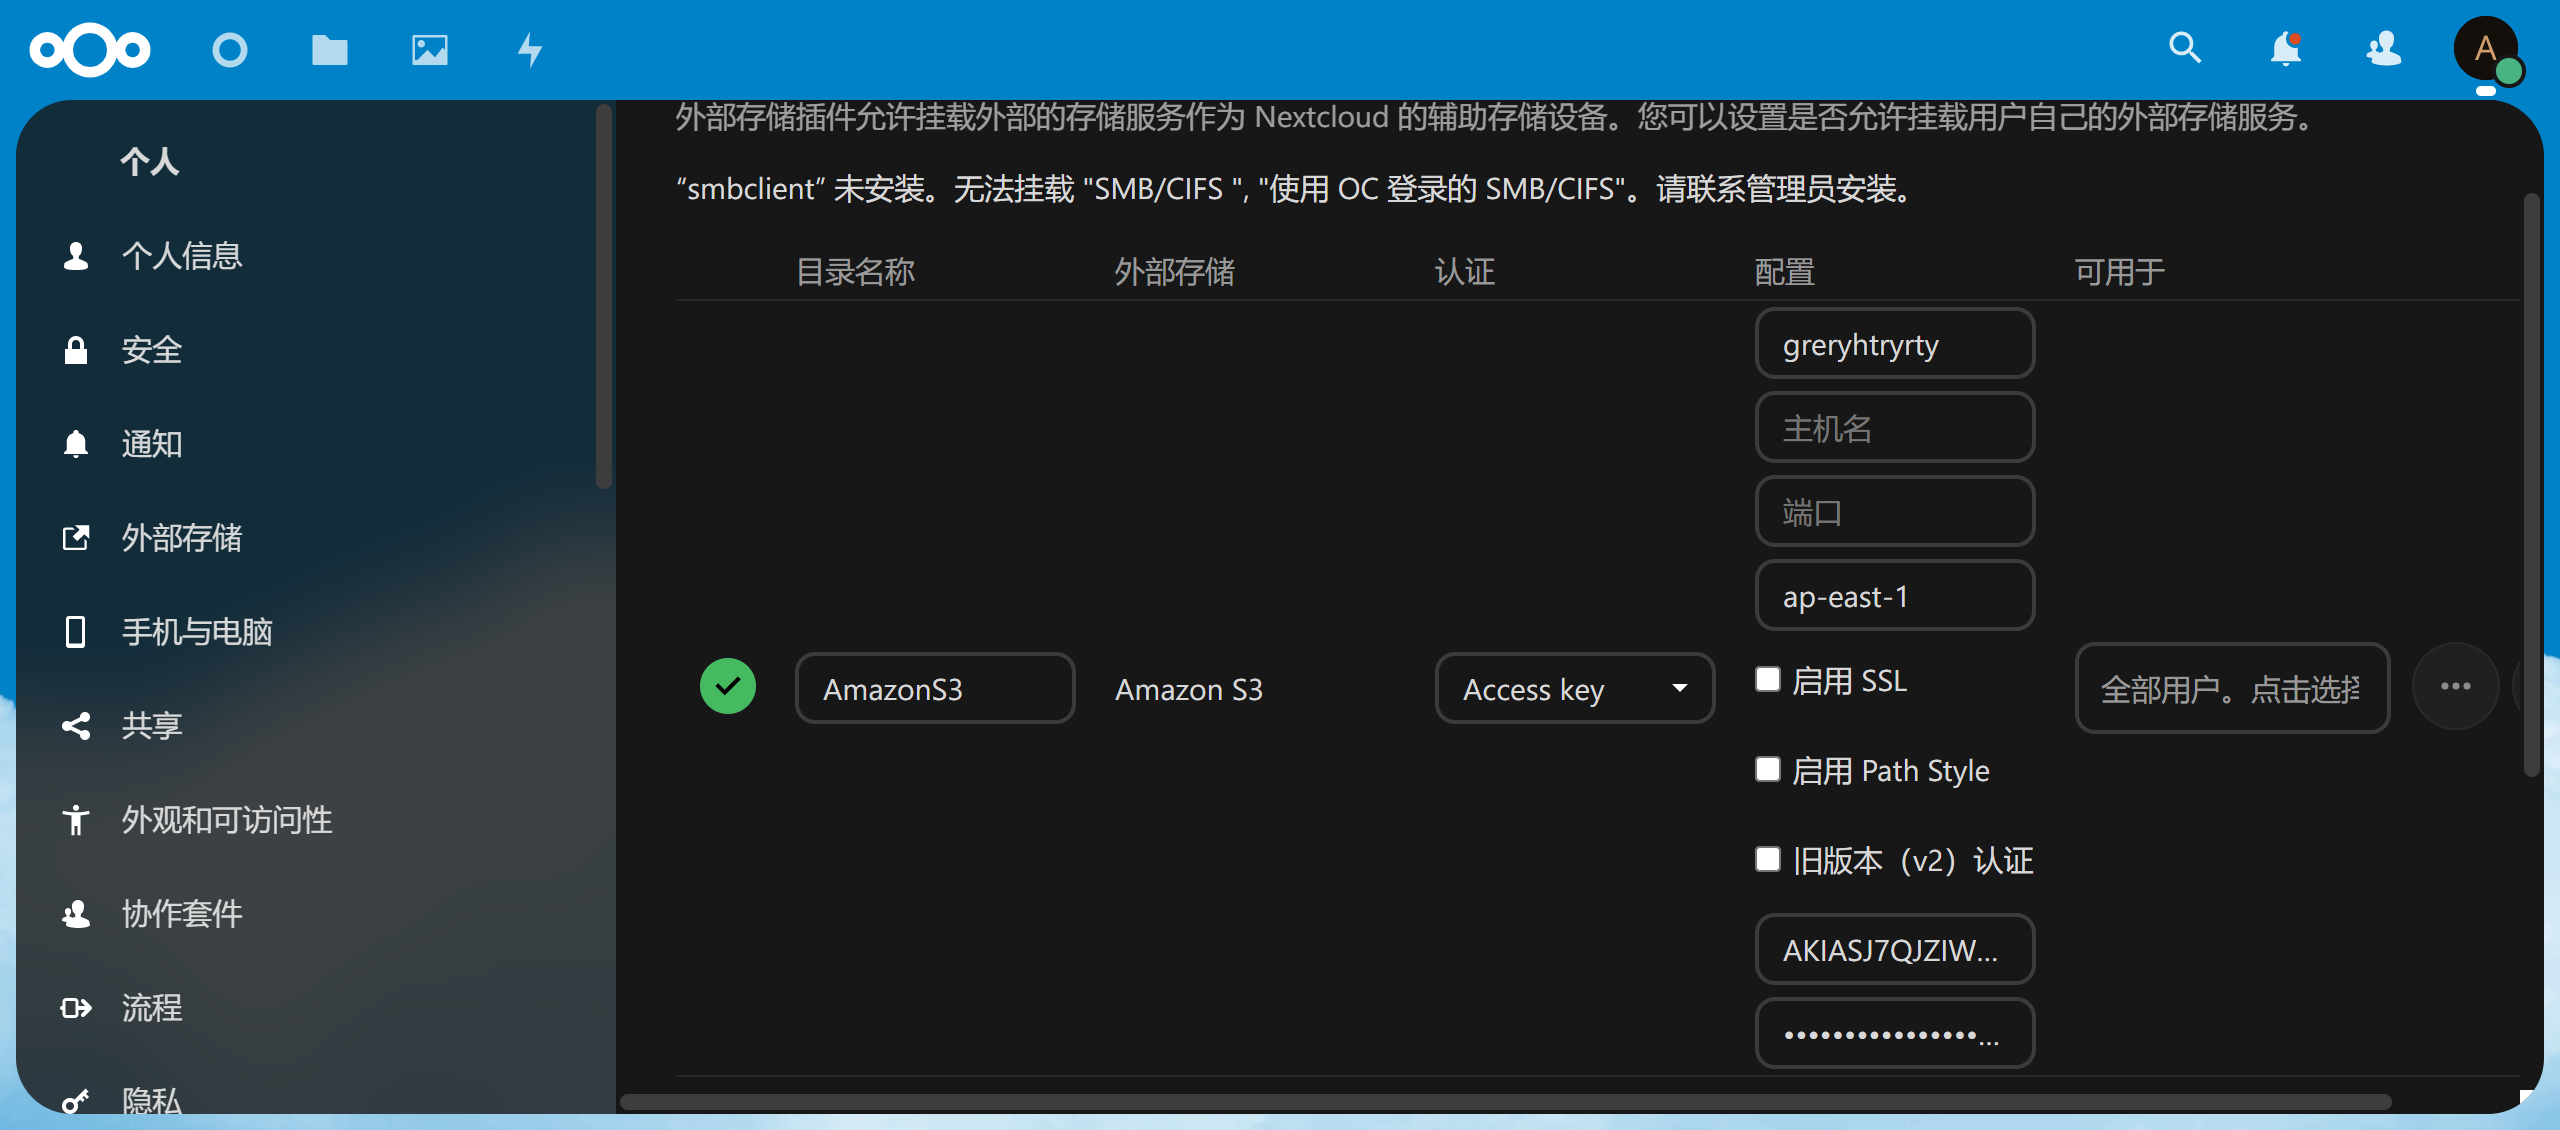
Task: Click the search magnifier icon
Action: (2184, 48)
